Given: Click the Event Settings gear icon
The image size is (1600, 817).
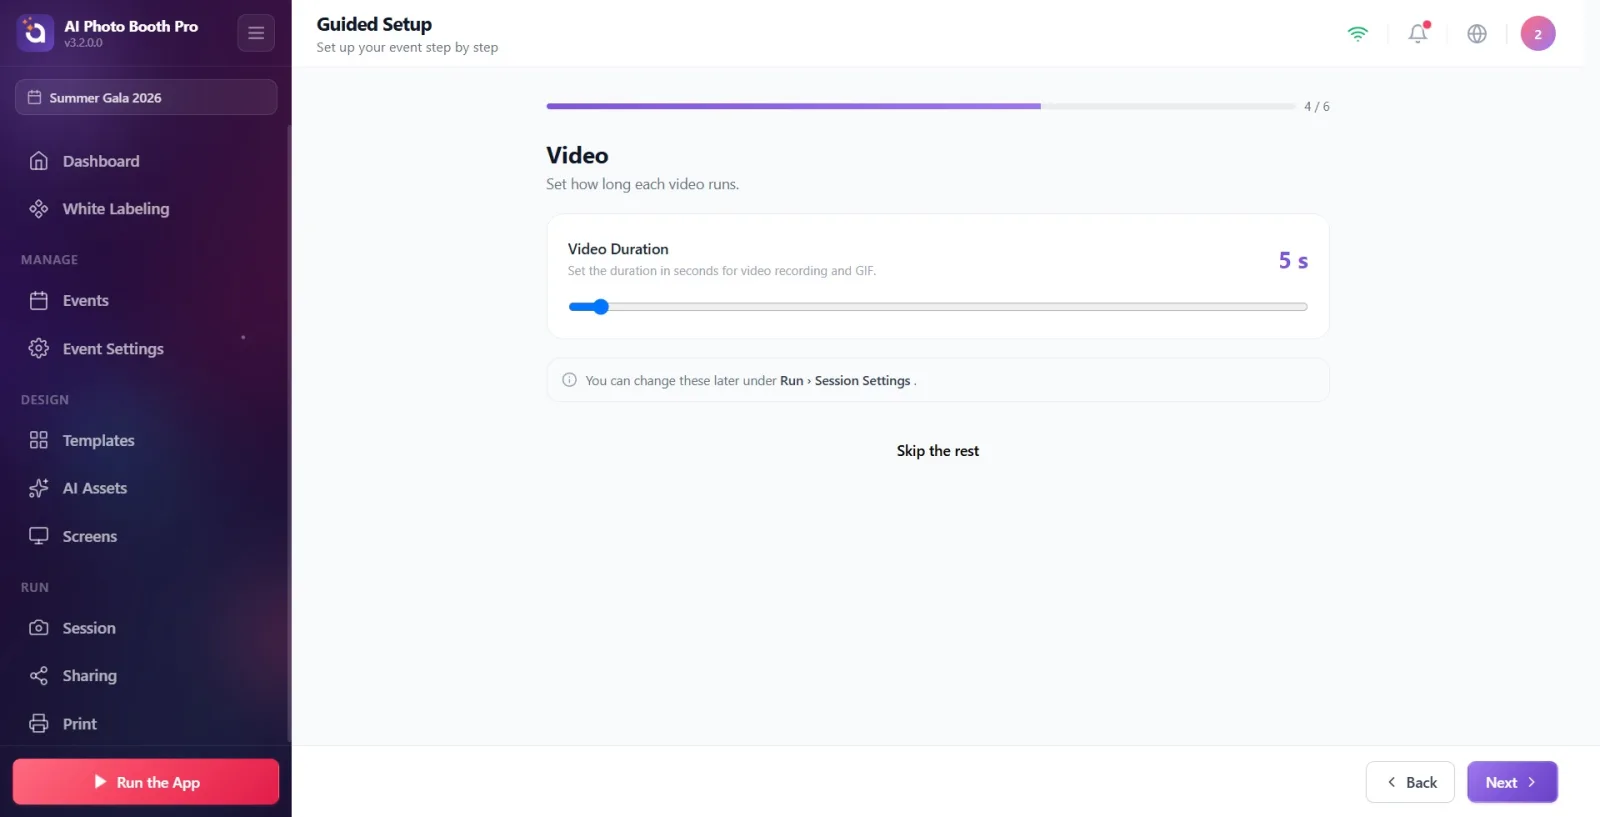Looking at the screenshot, I should click(39, 349).
